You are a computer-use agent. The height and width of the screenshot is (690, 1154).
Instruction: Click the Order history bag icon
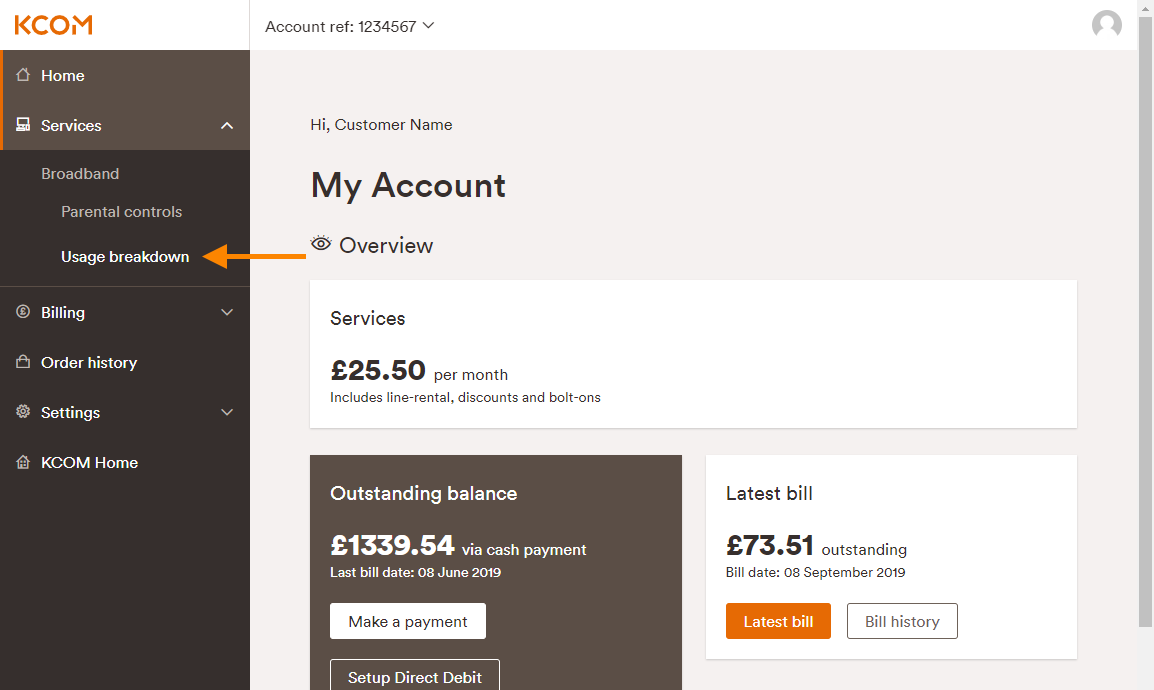pos(23,362)
